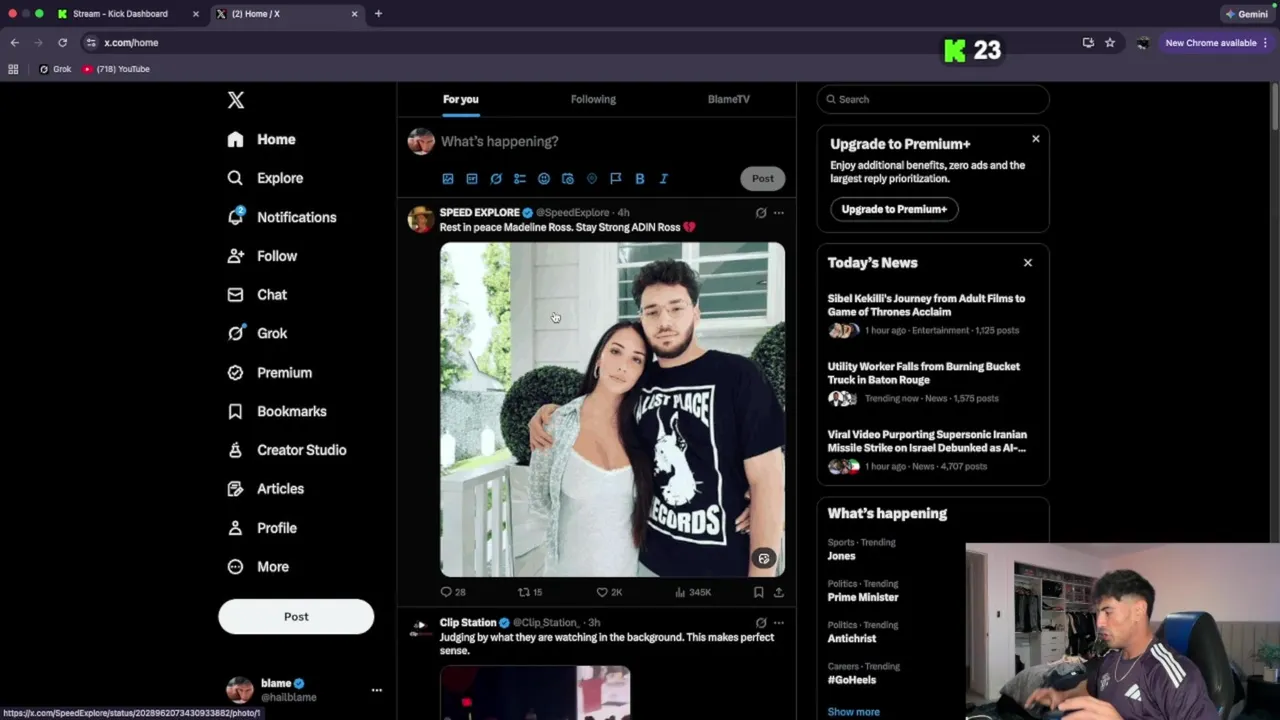1280x720 pixels.
Task: Bookmark the SPEED EXPLORE post
Action: click(759, 592)
